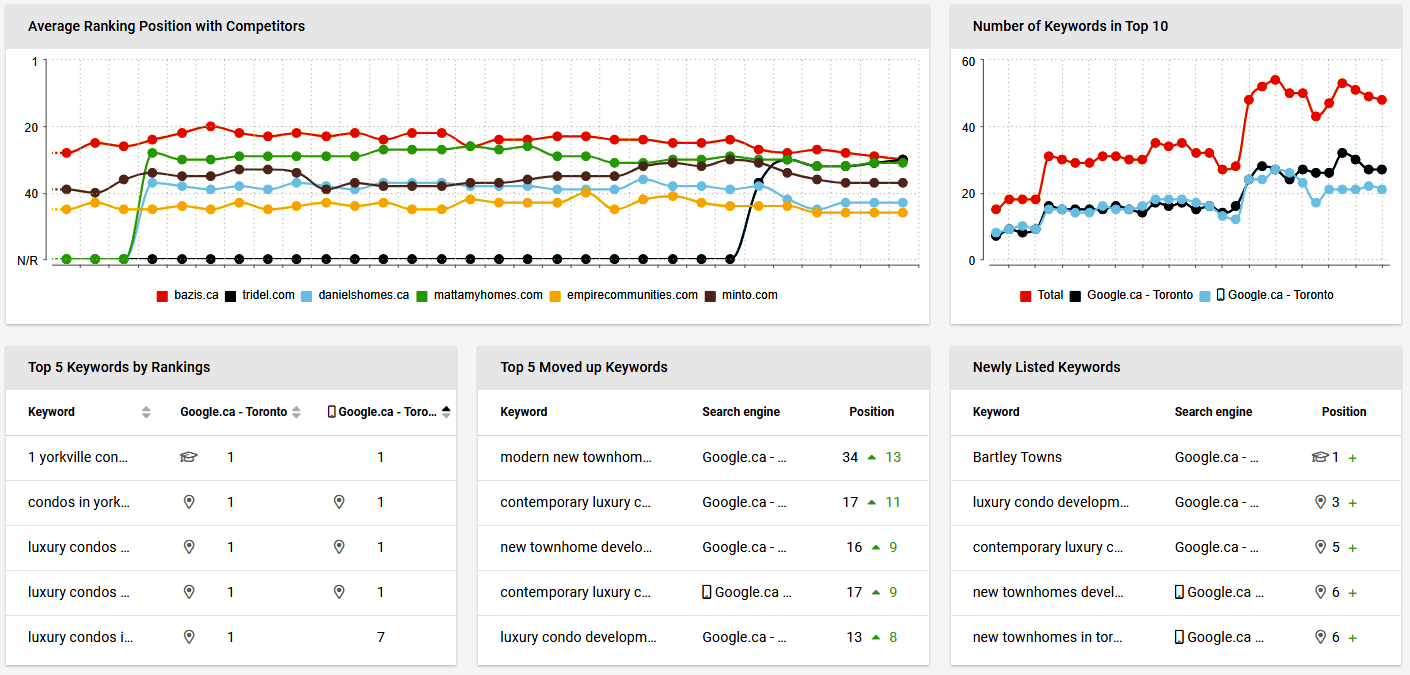Click the sort arrow on mobile Google.ca column
The image size is (1410, 675).
coord(445,412)
